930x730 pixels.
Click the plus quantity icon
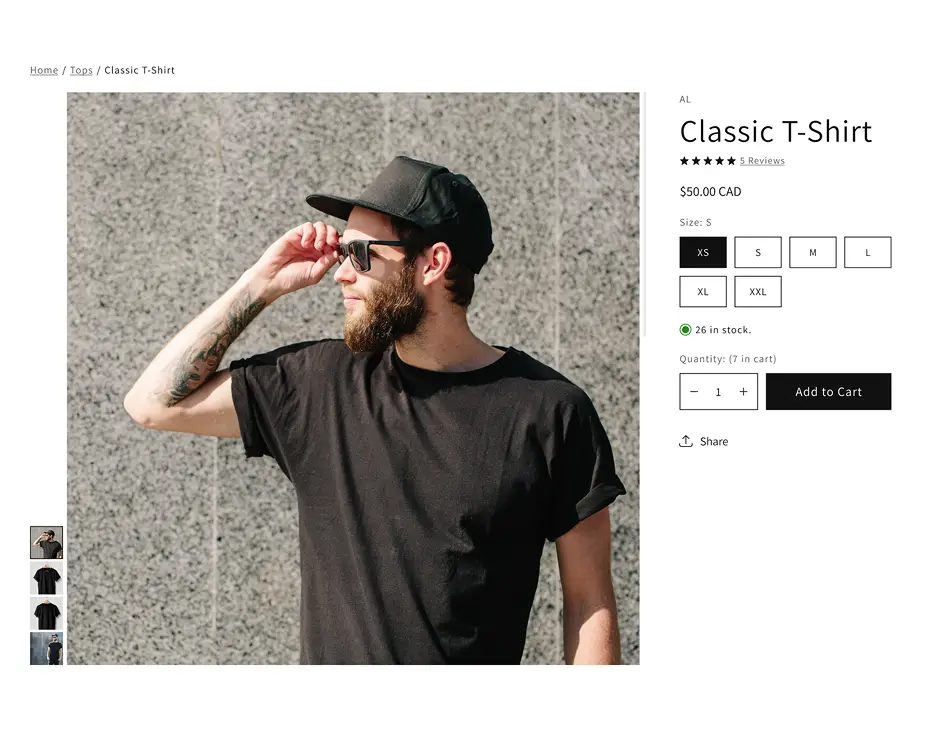tap(743, 391)
